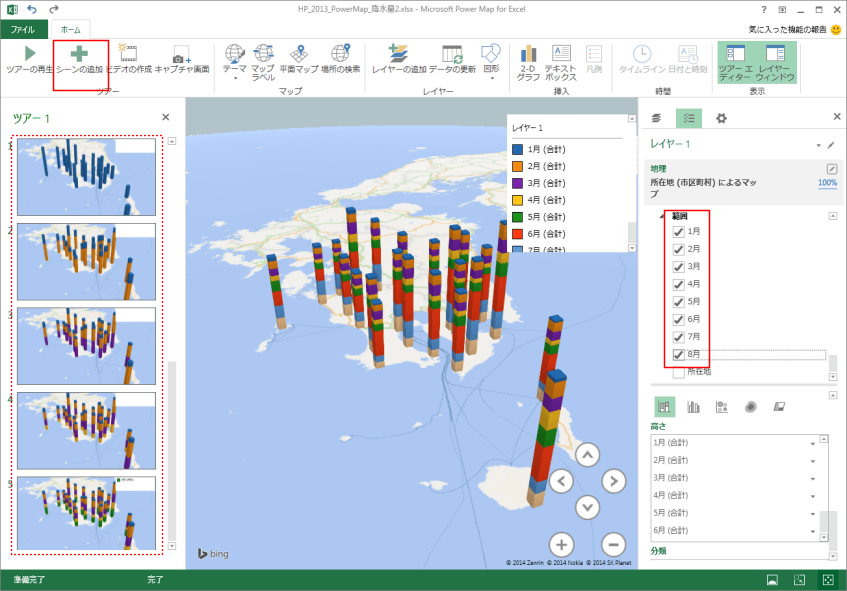
Task: Open layer settings gear icon
Action: coord(720,118)
